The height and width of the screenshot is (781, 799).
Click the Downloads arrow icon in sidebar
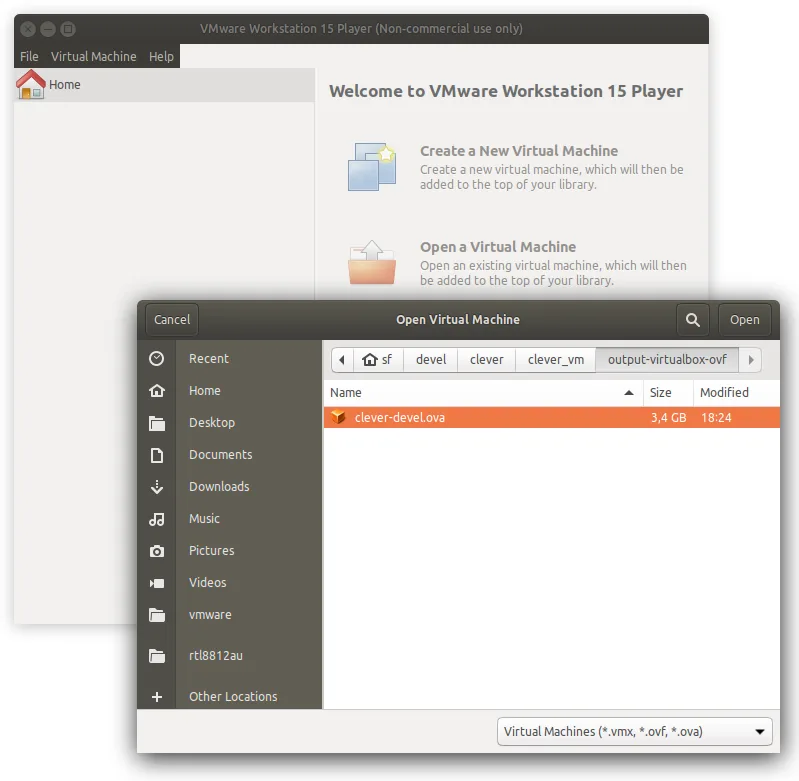(157, 487)
